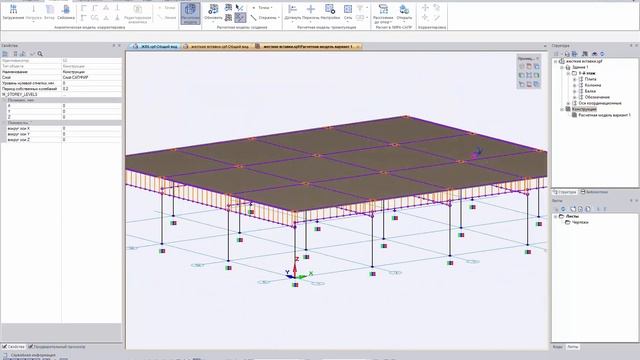Image resolution: width=640 pixels, height=360 pixels.
Task: Click the Настройки triangulation icon
Action: pos(330,12)
